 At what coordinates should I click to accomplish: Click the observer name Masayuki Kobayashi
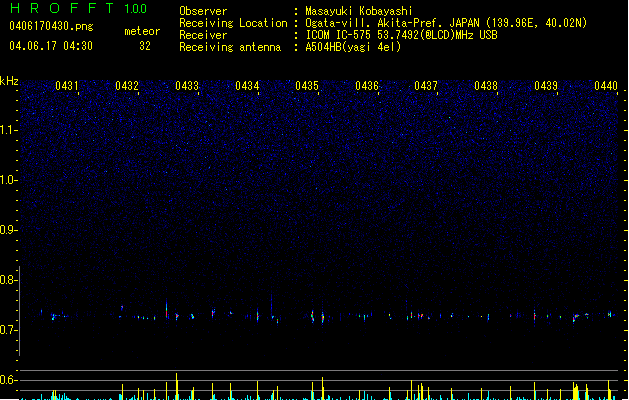click(x=359, y=11)
